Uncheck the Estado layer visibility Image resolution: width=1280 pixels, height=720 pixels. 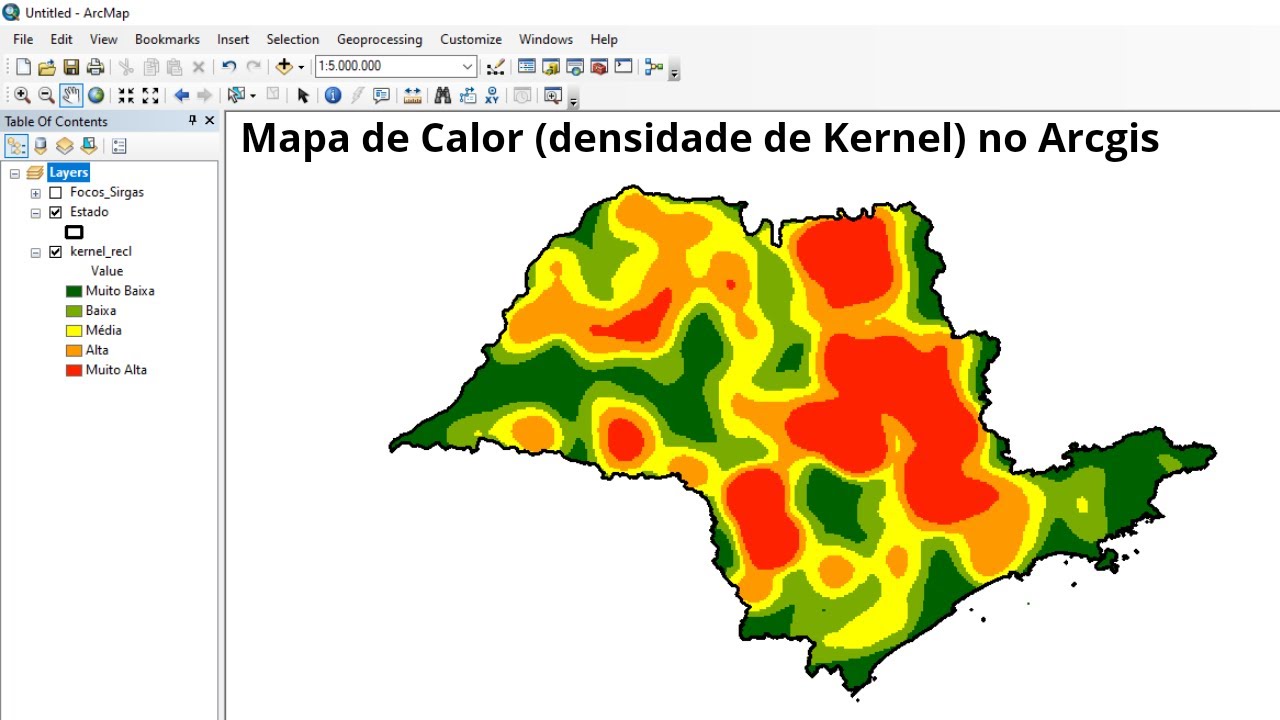pyautogui.click(x=56, y=212)
